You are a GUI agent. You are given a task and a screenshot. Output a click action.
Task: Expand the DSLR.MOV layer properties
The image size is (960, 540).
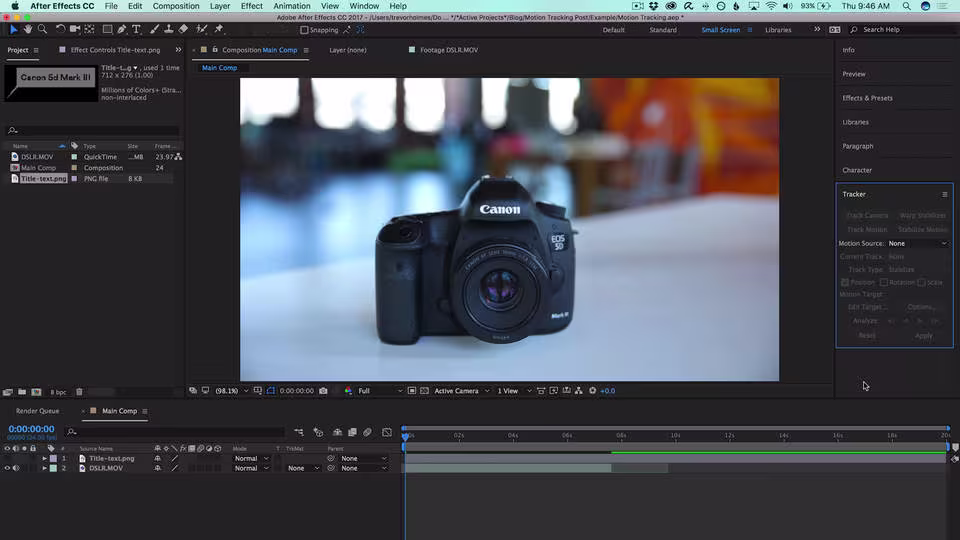44,468
